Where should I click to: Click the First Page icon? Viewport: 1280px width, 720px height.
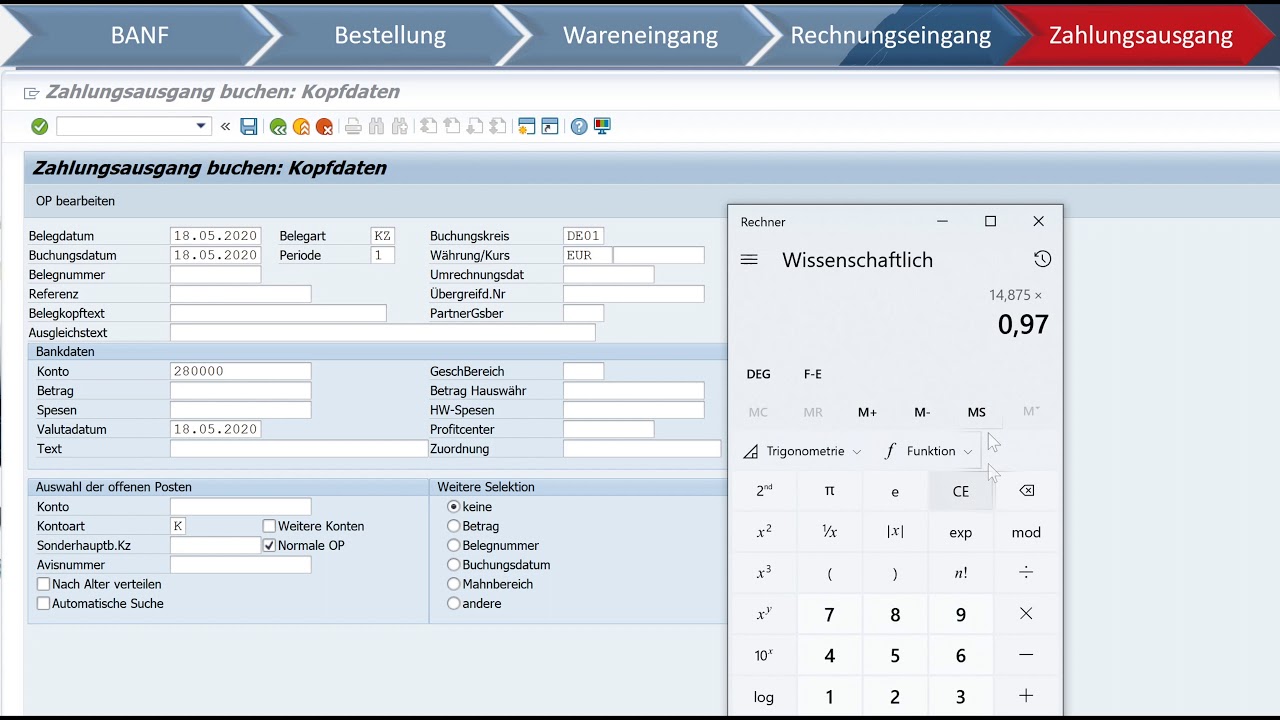[428, 126]
